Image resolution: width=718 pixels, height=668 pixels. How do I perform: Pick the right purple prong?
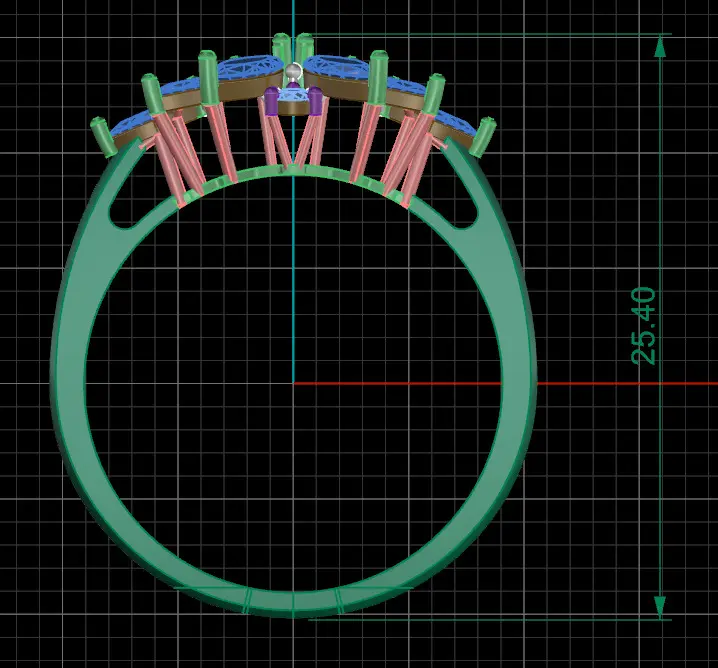(315, 101)
